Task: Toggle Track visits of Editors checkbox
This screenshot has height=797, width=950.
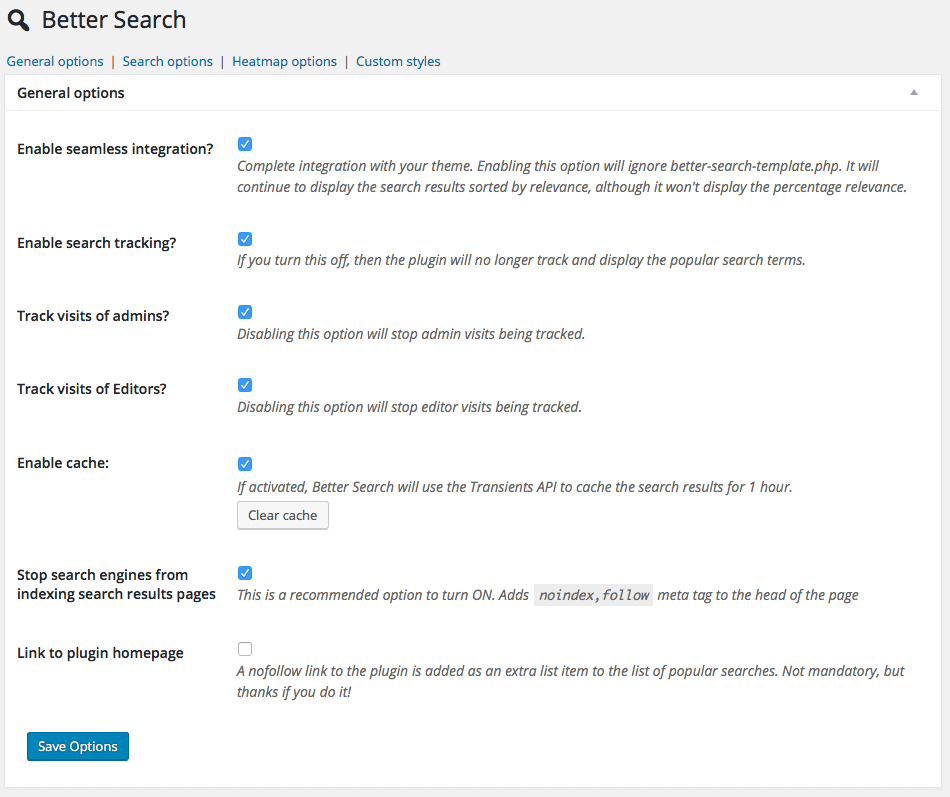Action: pyautogui.click(x=245, y=385)
